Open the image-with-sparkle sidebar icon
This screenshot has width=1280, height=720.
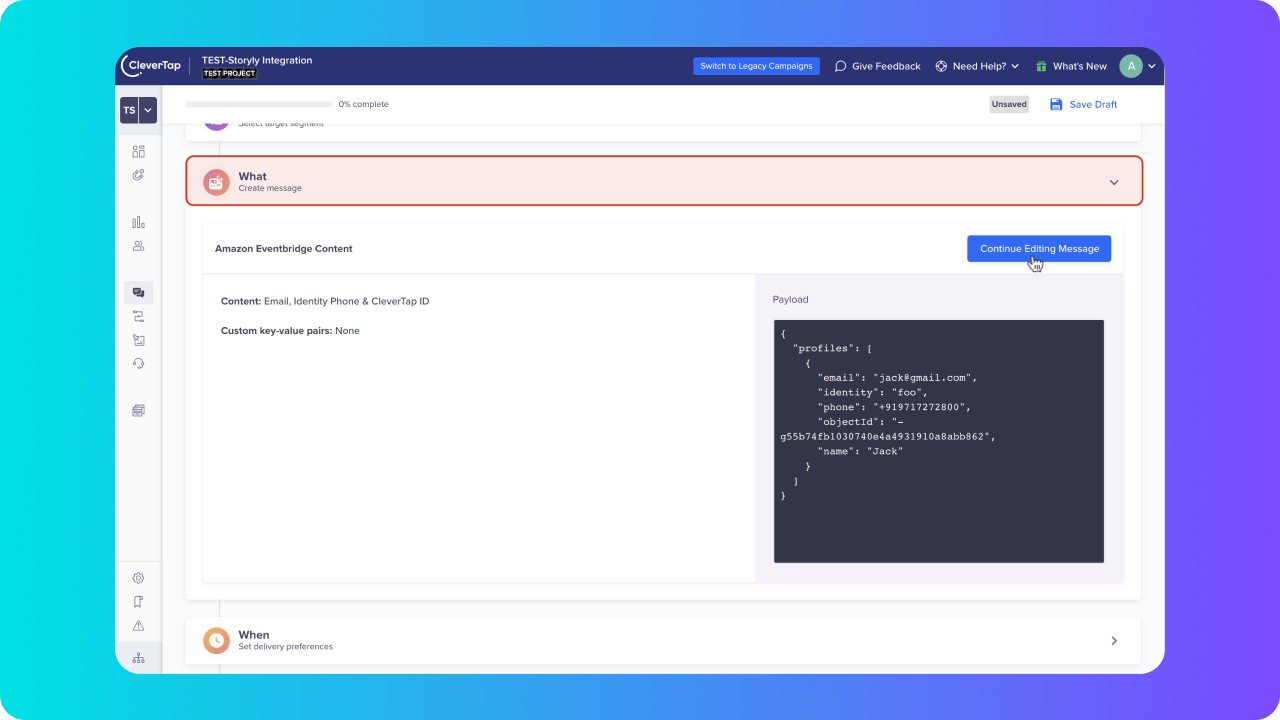coord(138,340)
